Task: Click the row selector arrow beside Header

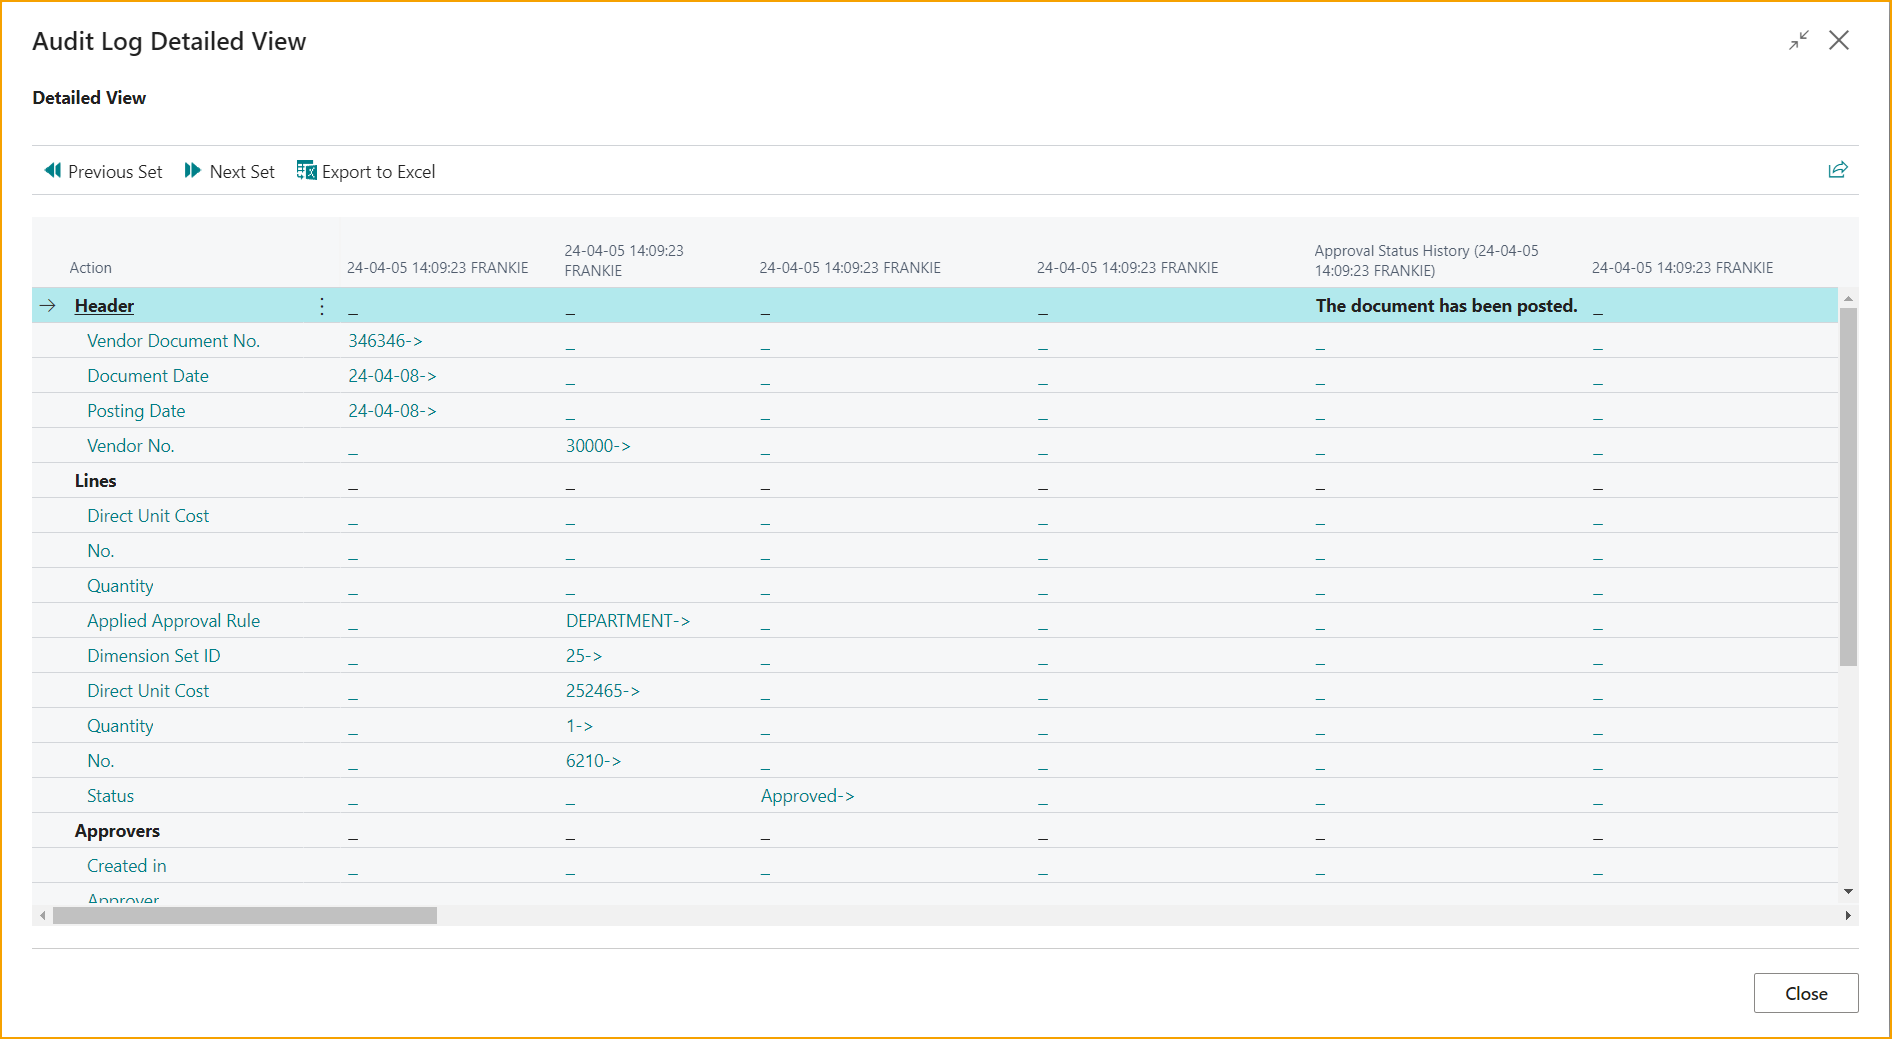Action: [48, 306]
